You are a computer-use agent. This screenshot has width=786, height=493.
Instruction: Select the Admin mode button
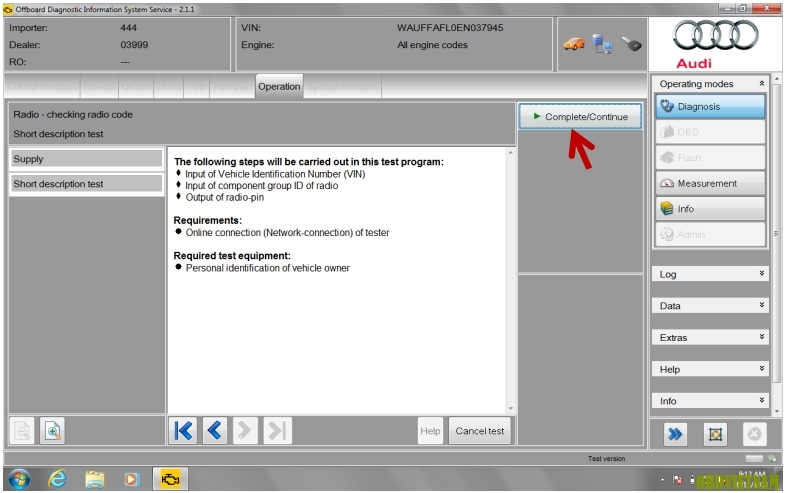point(710,234)
